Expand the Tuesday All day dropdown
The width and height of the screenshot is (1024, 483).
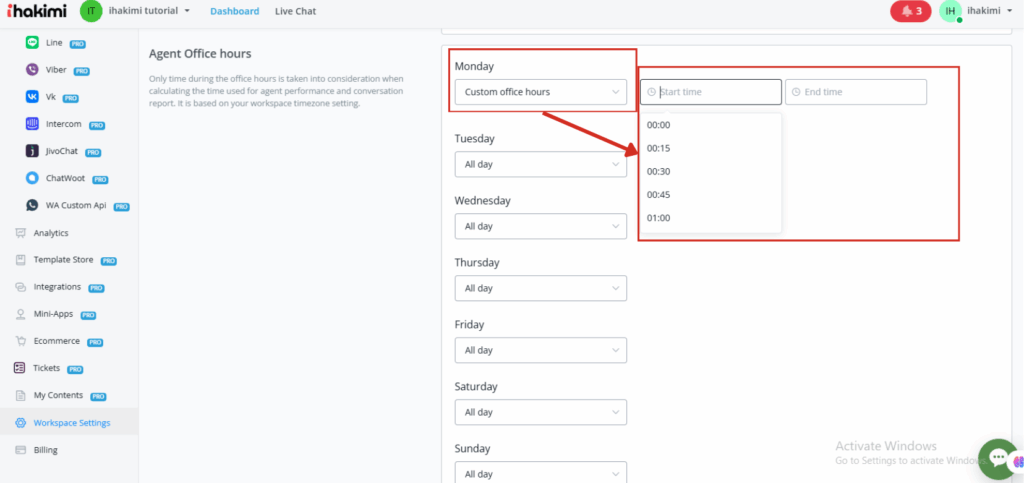pos(541,164)
